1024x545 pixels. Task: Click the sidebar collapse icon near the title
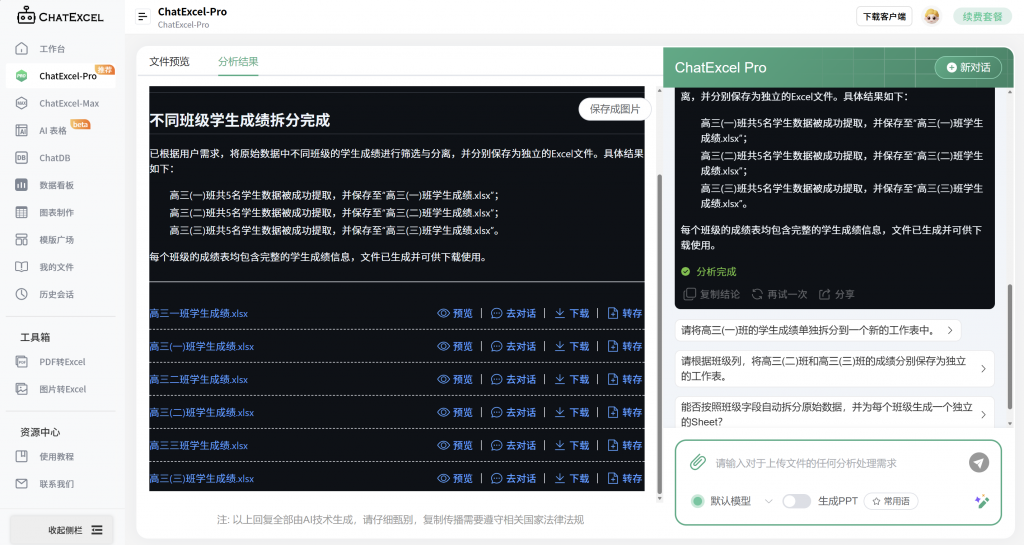tap(142, 16)
